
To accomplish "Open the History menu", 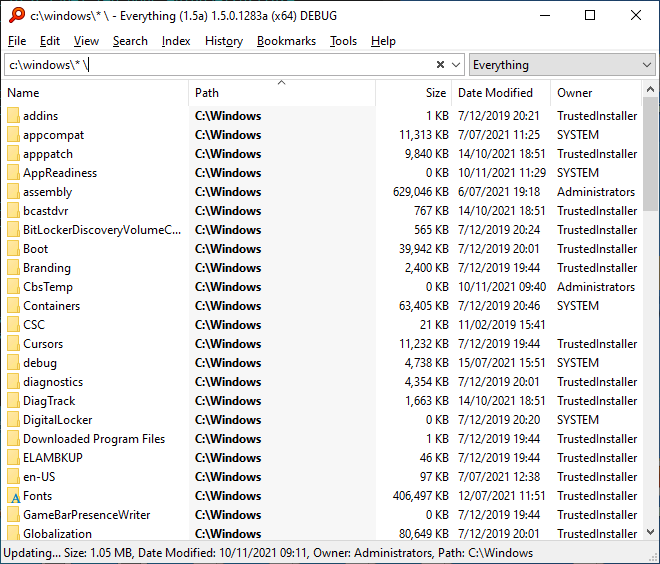I will click(224, 41).
